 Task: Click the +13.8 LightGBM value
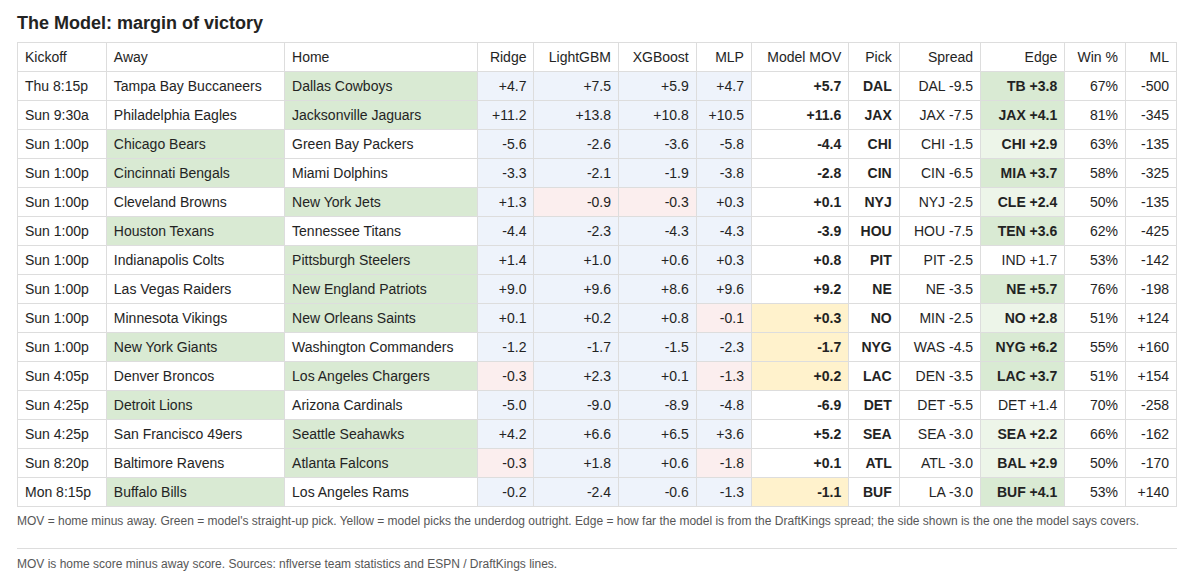[576, 115]
